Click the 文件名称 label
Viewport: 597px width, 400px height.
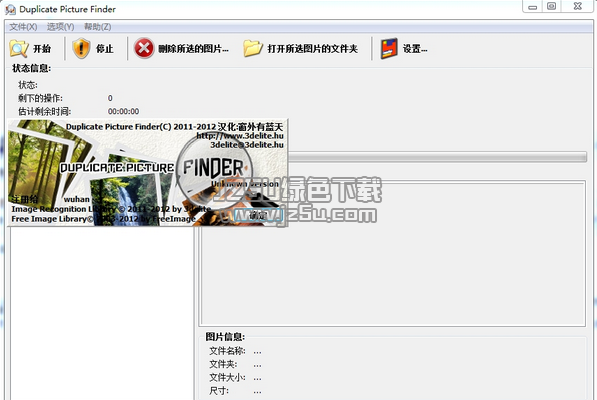click(227, 351)
